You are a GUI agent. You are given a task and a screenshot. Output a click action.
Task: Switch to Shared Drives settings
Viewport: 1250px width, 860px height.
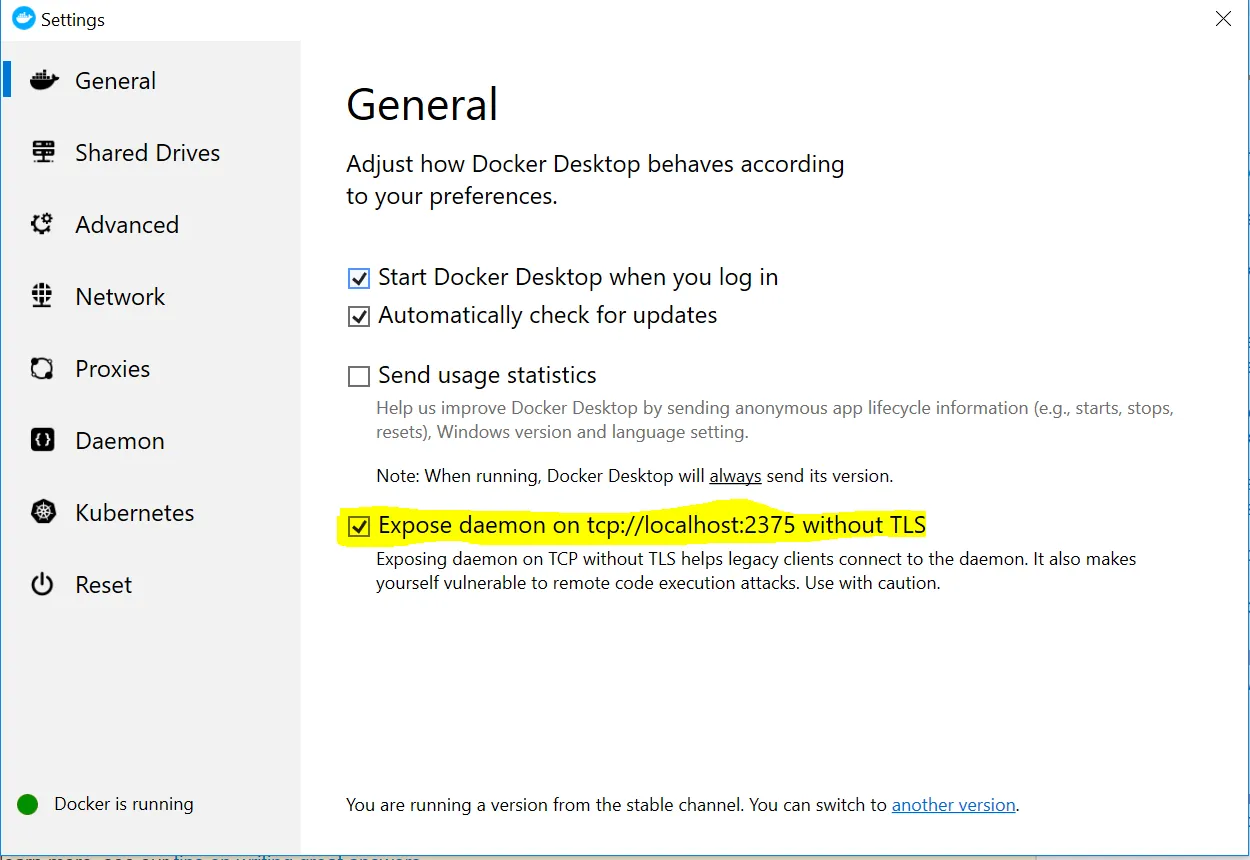[147, 153]
